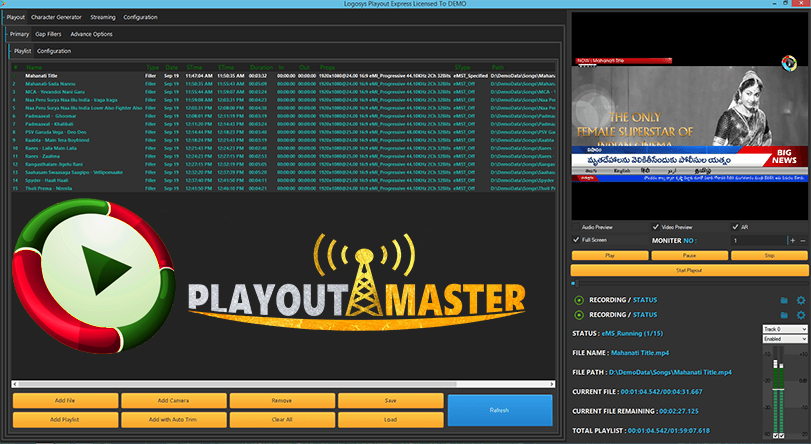Save the playlist with the Save button
The image size is (811, 444).
tap(391, 401)
